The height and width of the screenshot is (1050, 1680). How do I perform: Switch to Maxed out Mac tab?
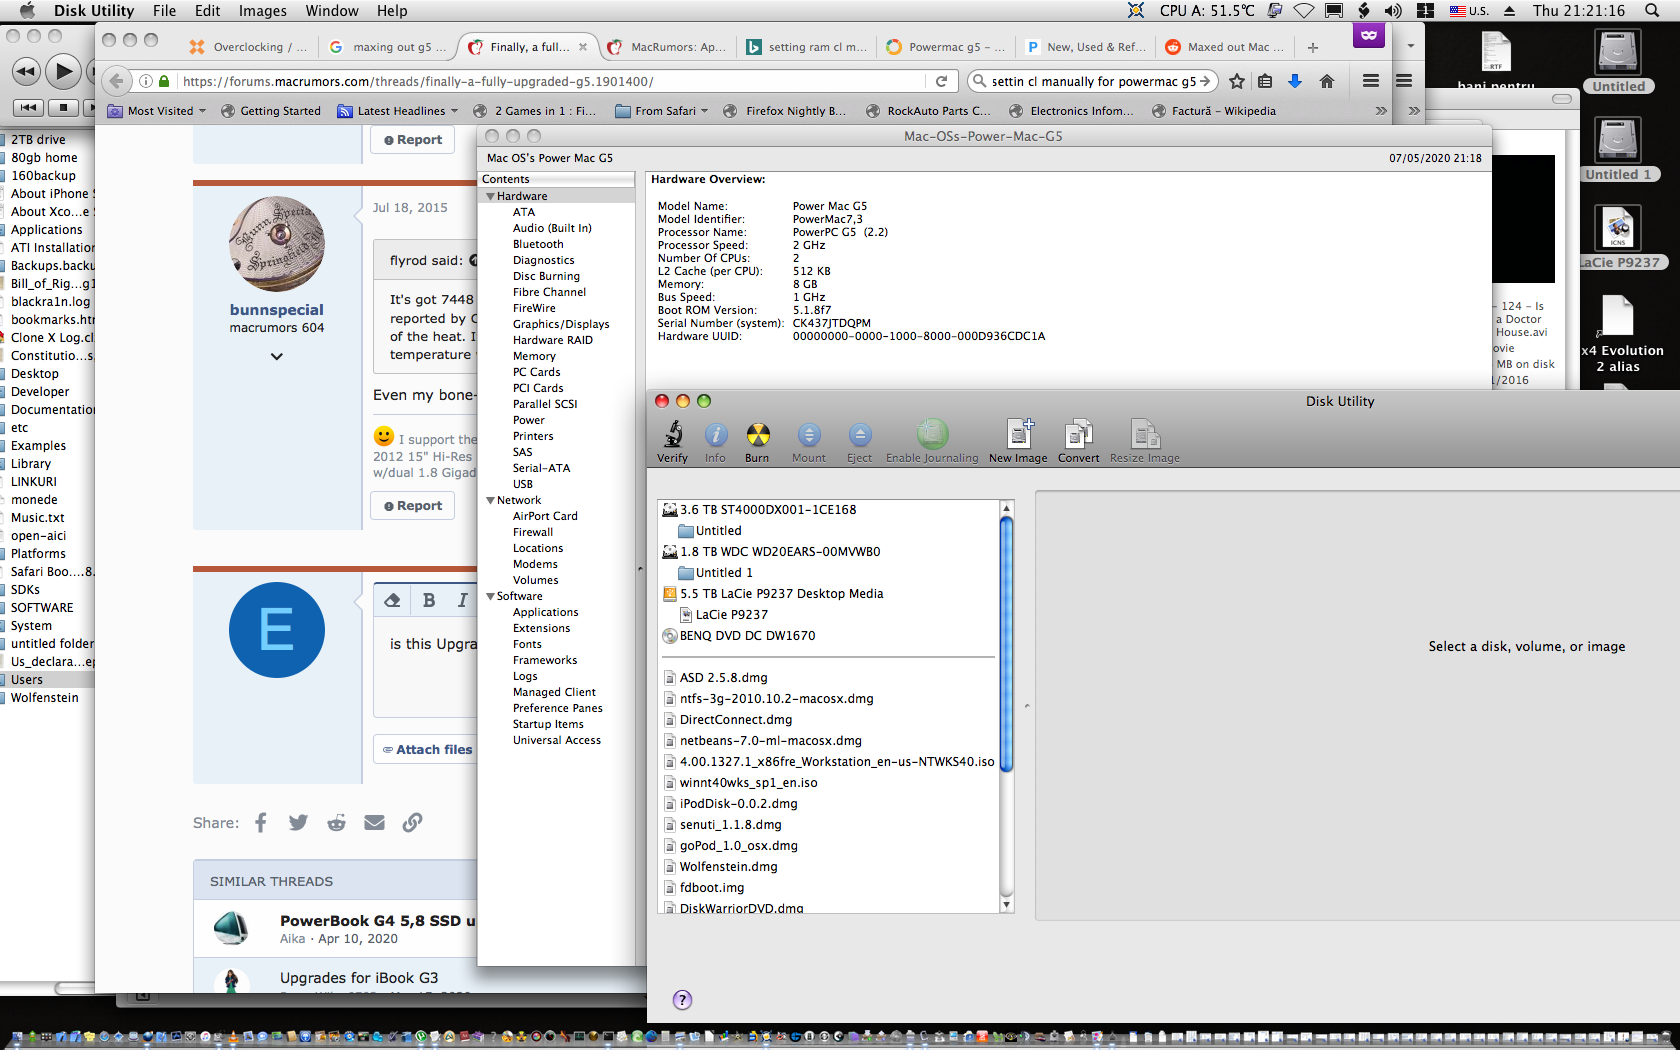coord(1226,47)
